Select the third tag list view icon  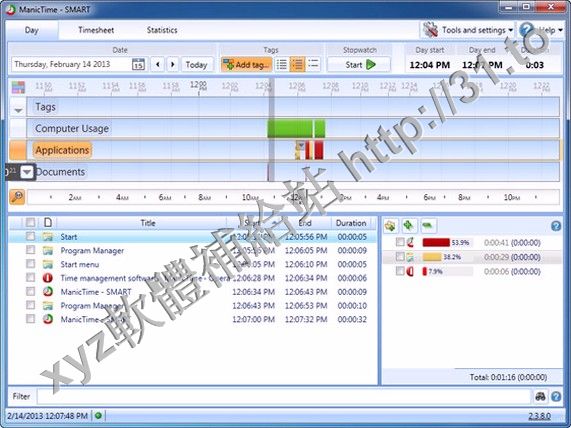pos(313,65)
